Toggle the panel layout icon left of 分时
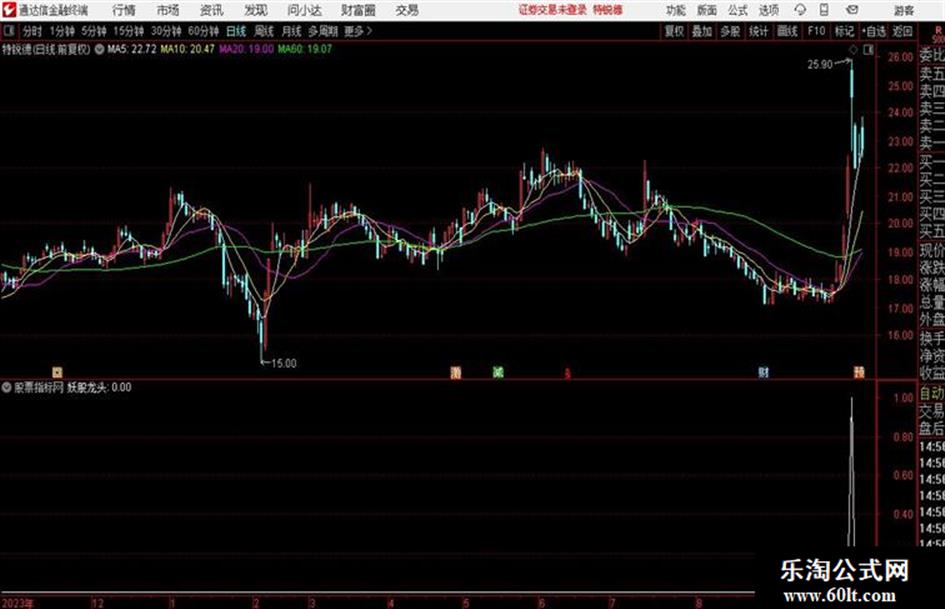 coord(8,31)
